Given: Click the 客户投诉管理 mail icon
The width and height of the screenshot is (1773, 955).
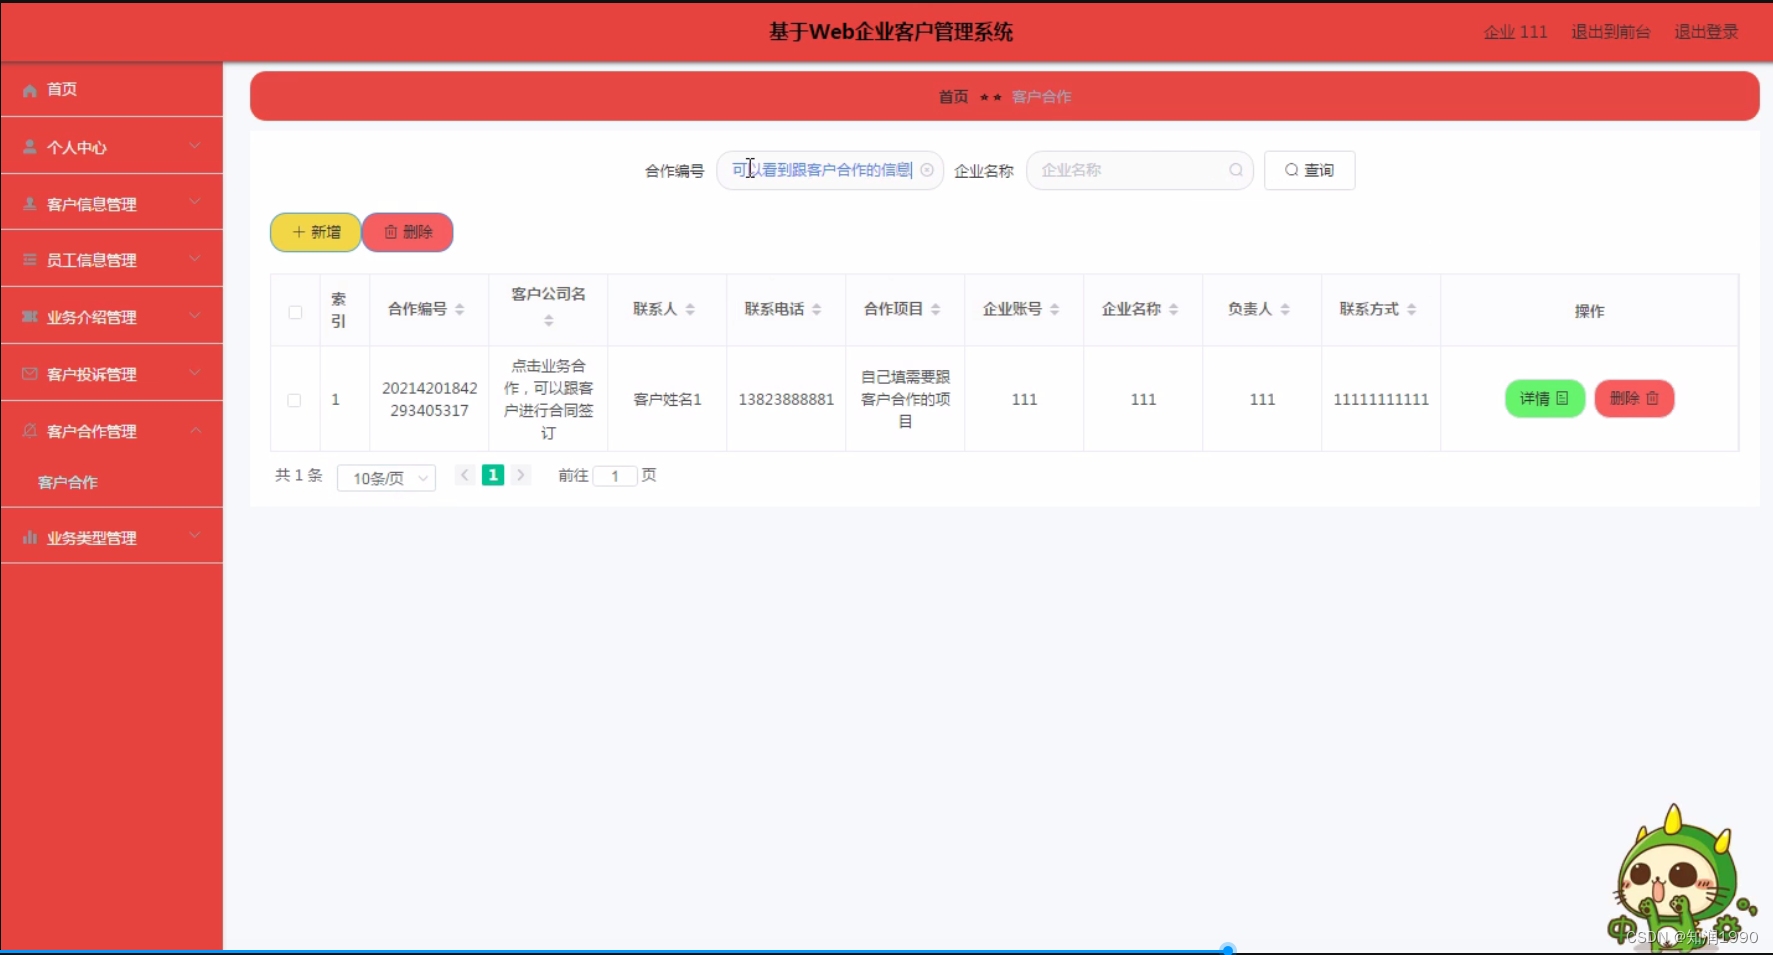Looking at the screenshot, I should pyautogui.click(x=29, y=373).
